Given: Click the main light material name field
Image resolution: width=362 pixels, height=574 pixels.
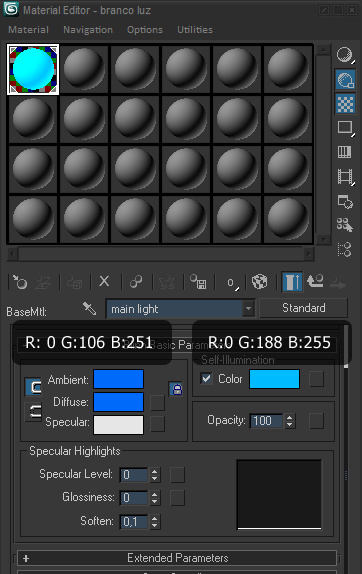Looking at the screenshot, I should point(174,309).
